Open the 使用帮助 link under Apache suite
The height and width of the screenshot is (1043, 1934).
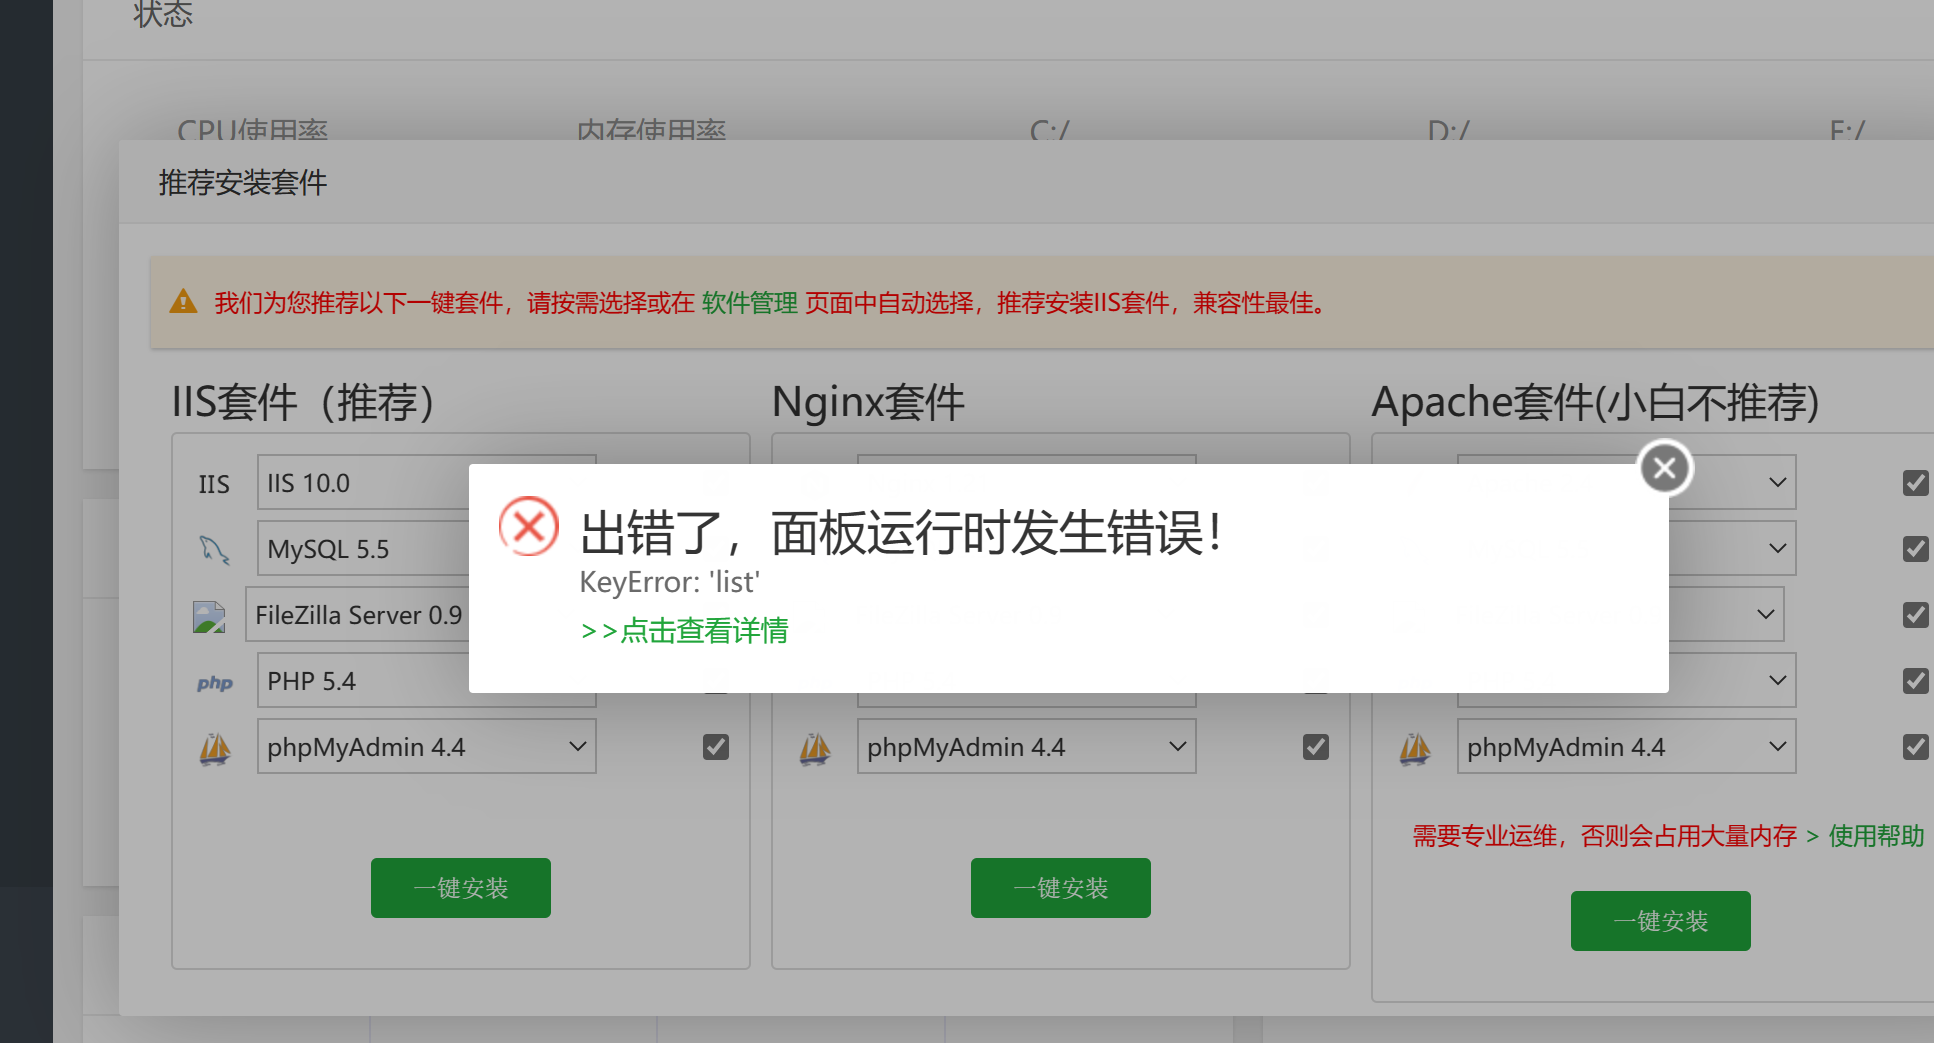pyautogui.click(x=1877, y=836)
